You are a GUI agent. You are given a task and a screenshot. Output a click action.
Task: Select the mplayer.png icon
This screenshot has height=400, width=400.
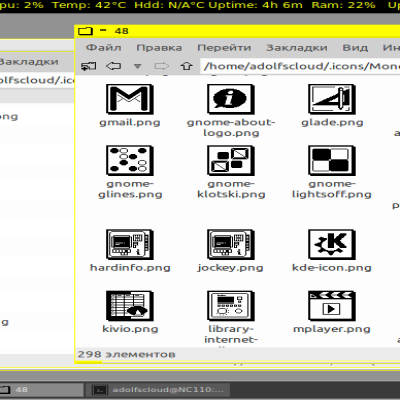click(332, 306)
